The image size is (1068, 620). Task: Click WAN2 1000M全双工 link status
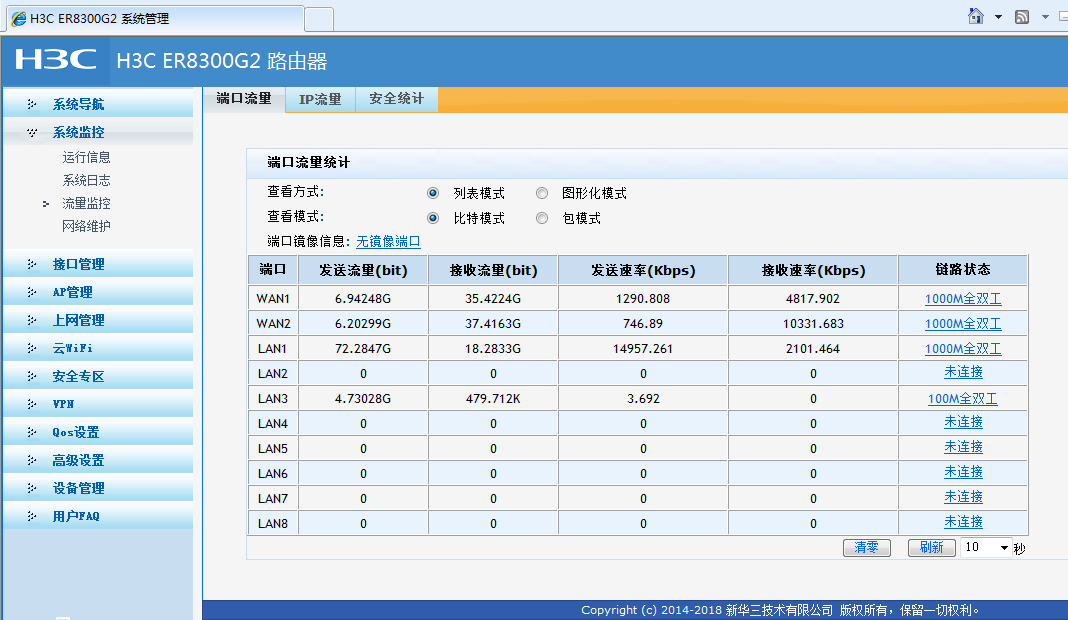pyautogui.click(x=963, y=324)
